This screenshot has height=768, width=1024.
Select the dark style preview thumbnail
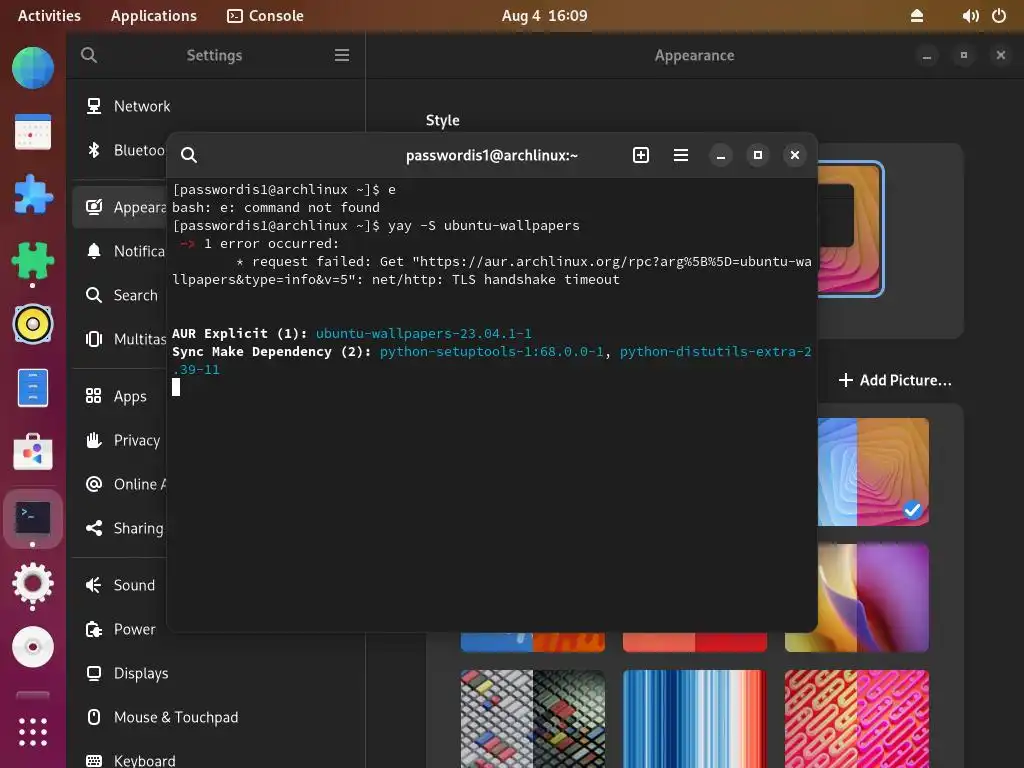[850, 229]
